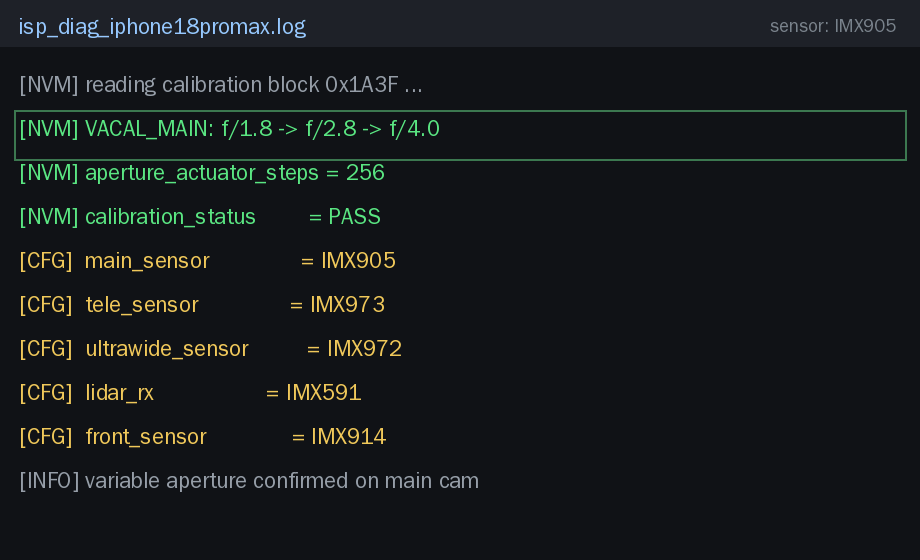Click the IMX973 tele sensor value
Screen dimensions: 920x560
click(x=347, y=305)
